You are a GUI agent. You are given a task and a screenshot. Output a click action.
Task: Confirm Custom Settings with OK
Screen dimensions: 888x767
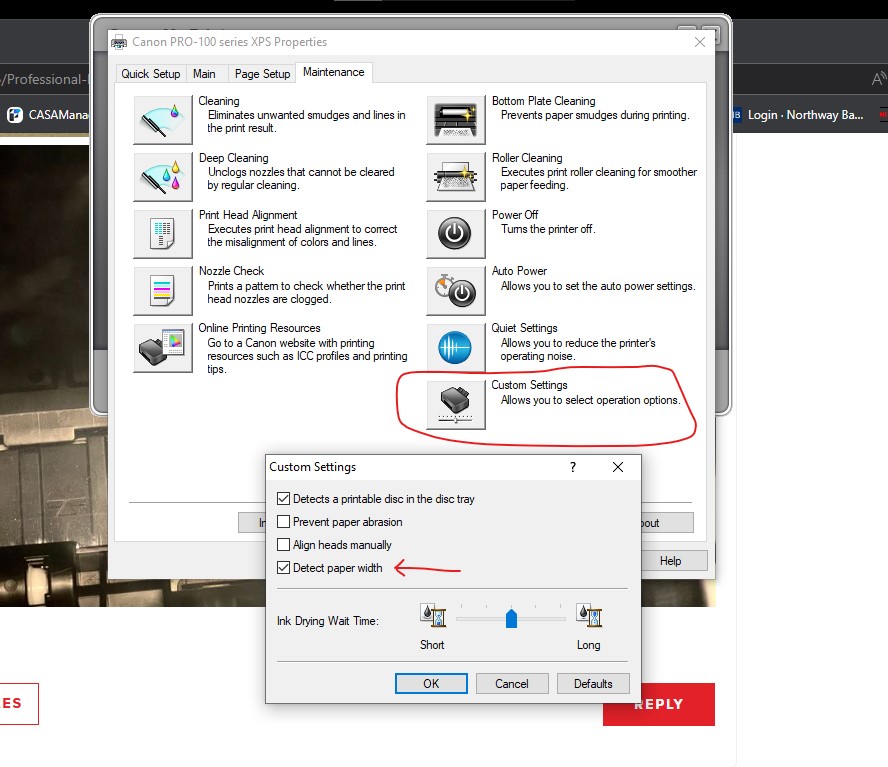click(431, 683)
